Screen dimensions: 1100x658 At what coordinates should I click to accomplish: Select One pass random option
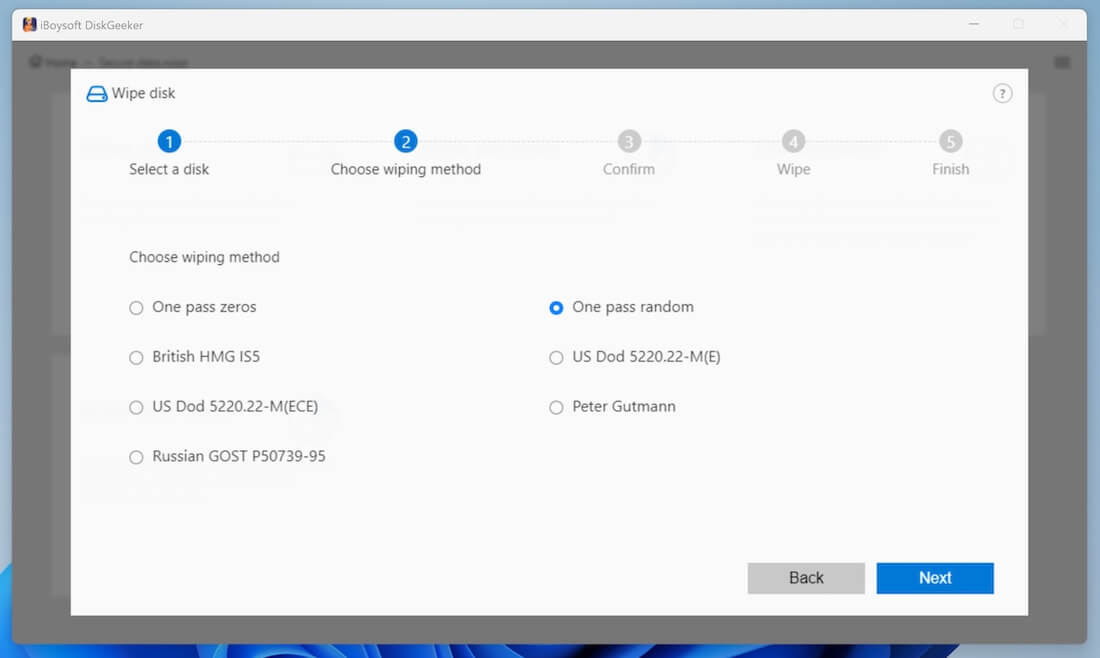[557, 308]
